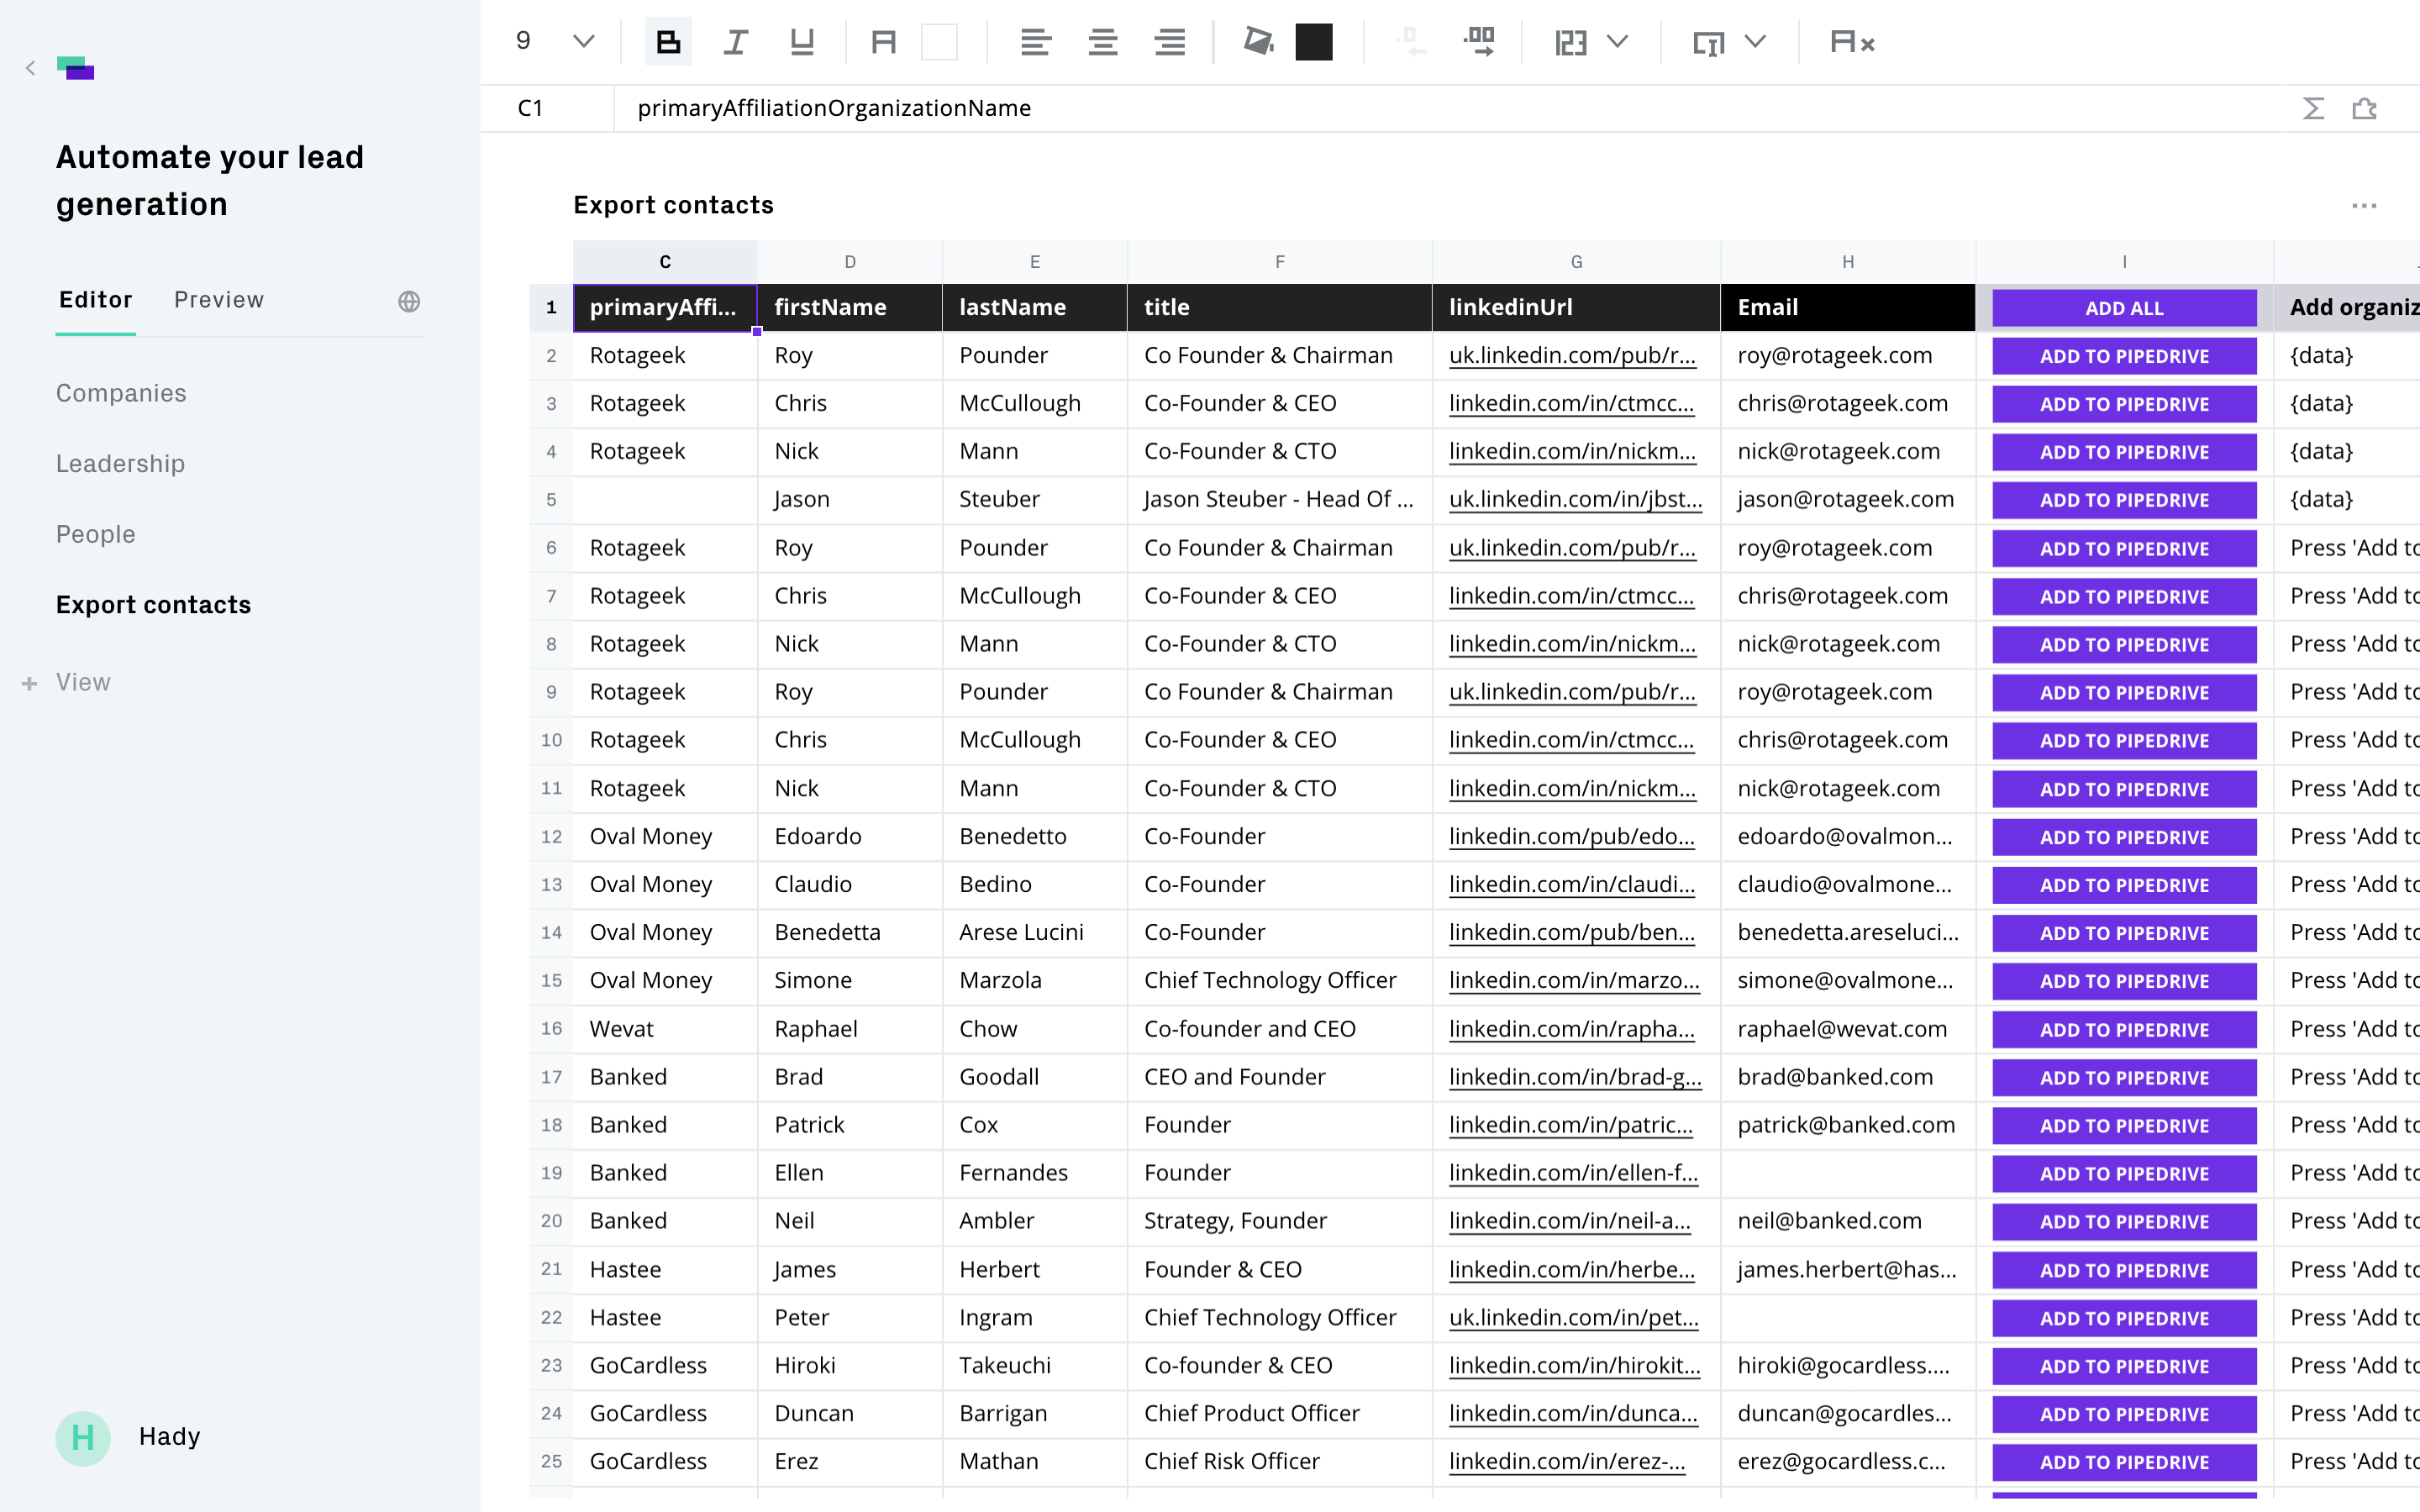Align text right
This screenshot has height=1512, width=2420.
1170,42
